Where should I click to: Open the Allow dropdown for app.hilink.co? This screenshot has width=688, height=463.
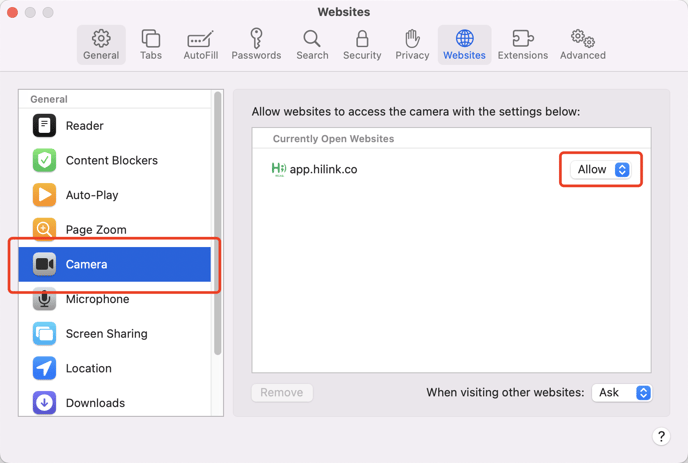(602, 170)
